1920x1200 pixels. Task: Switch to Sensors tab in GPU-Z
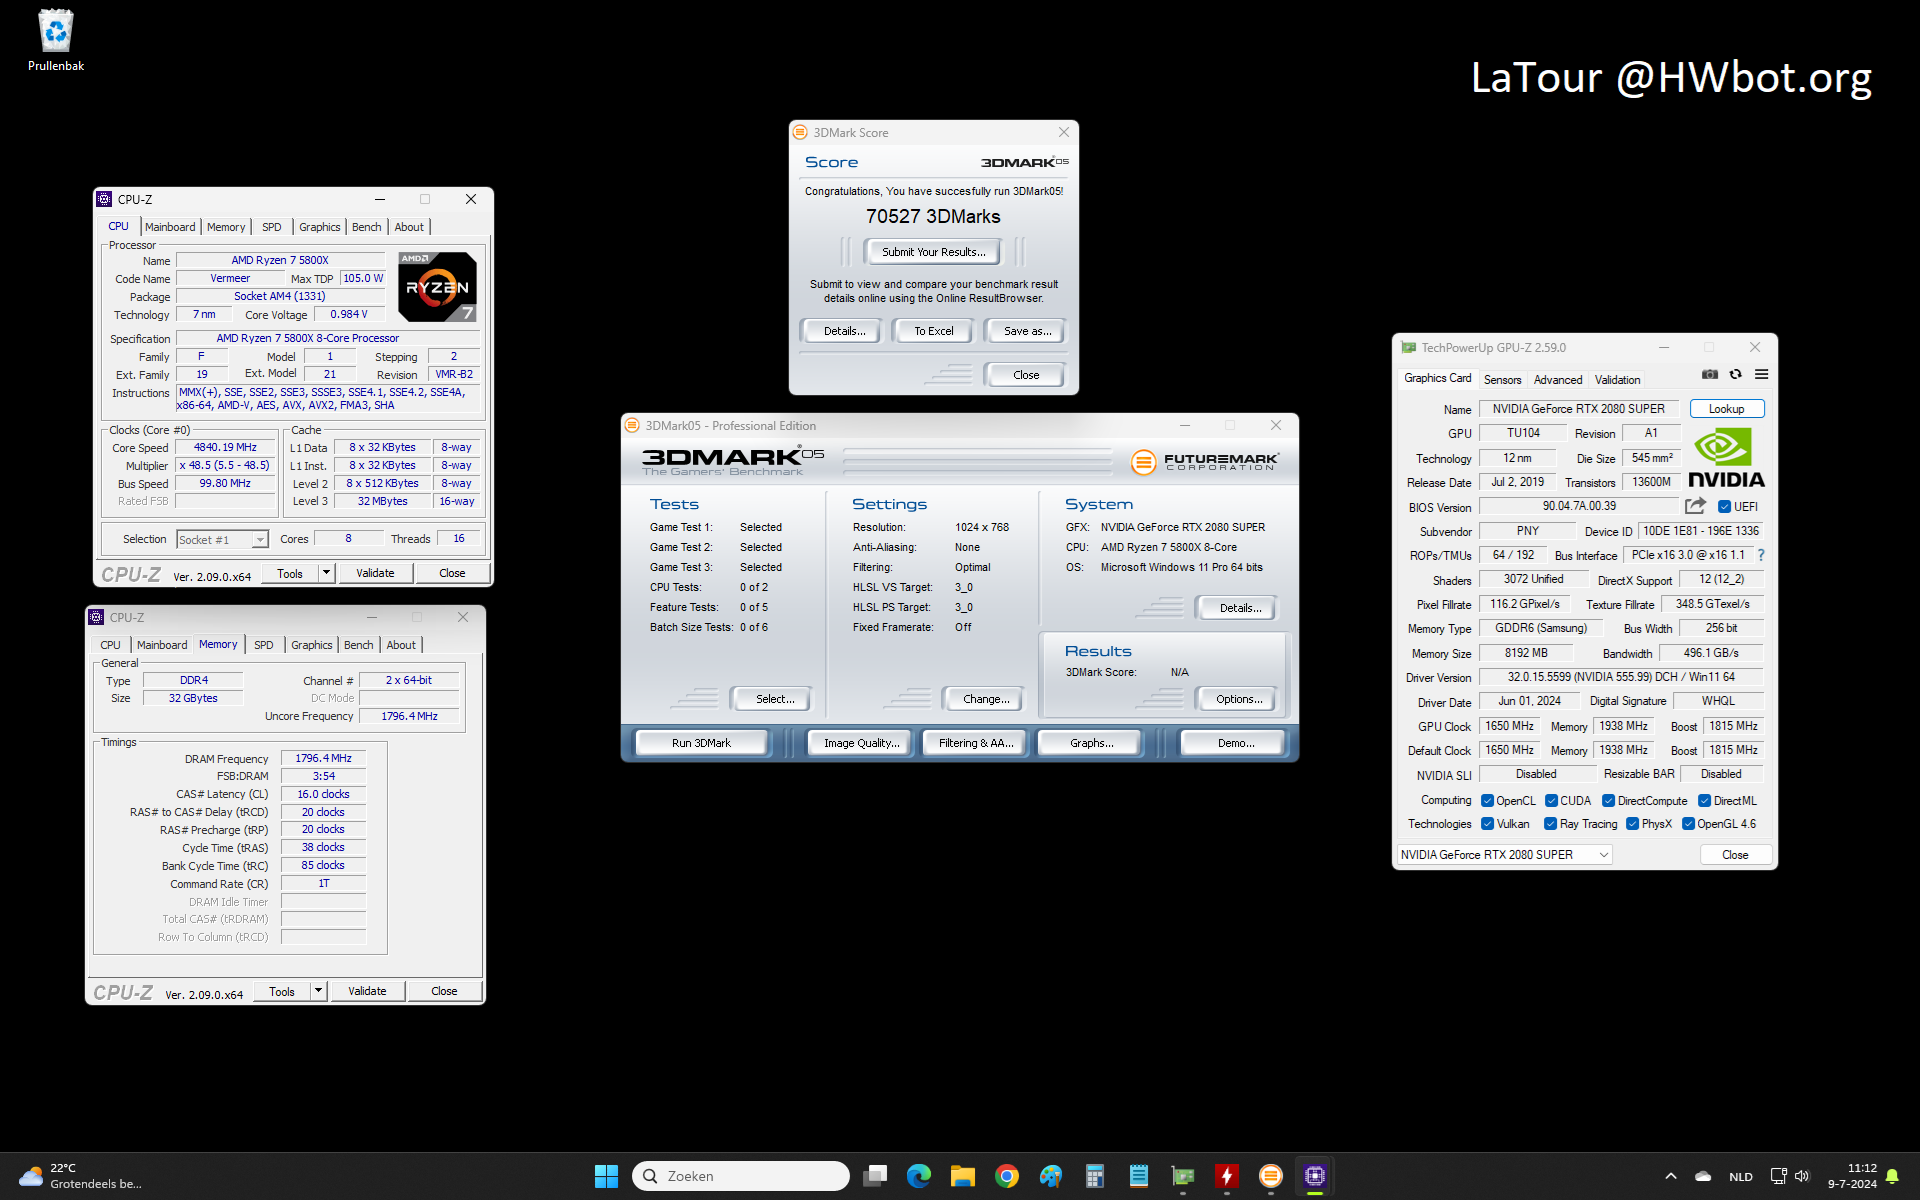coord(1502,380)
